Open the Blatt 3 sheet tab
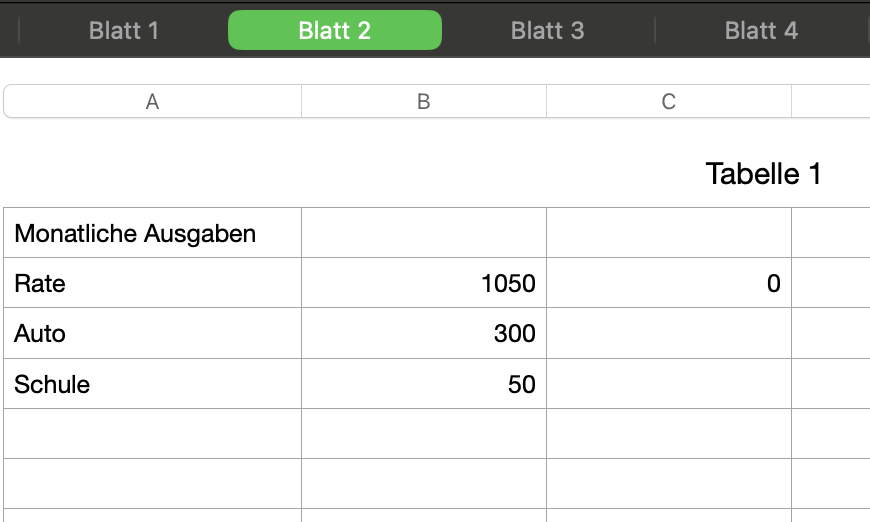This screenshot has height=522, width=870. pos(547,30)
